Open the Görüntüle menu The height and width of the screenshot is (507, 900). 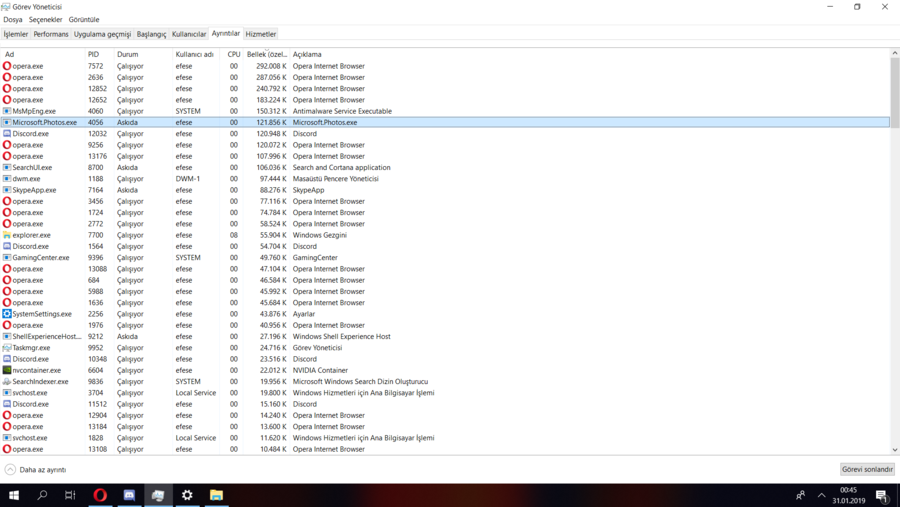[x=84, y=20]
